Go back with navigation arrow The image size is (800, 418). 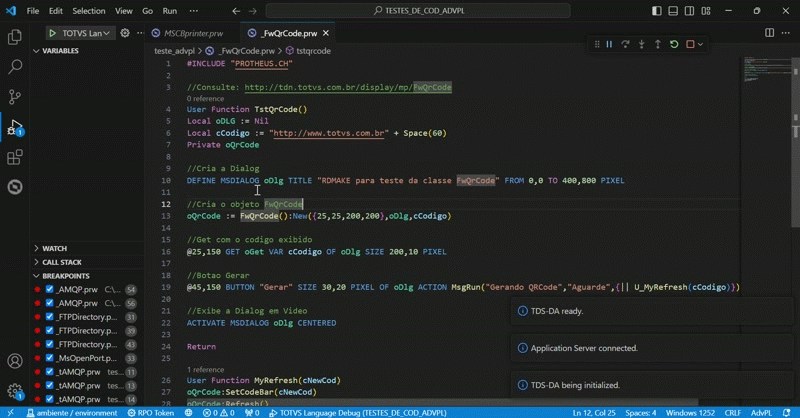tap(236, 11)
